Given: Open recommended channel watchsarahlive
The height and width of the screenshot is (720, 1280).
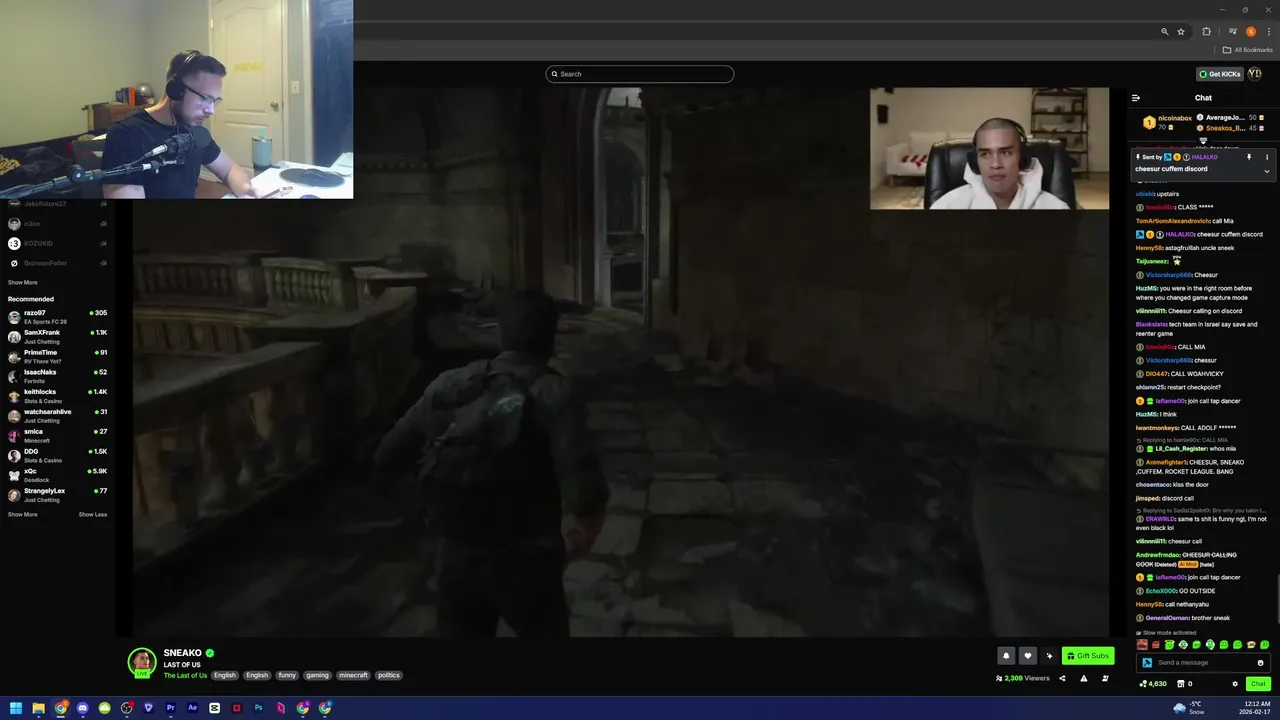Looking at the screenshot, I should [x=57, y=416].
